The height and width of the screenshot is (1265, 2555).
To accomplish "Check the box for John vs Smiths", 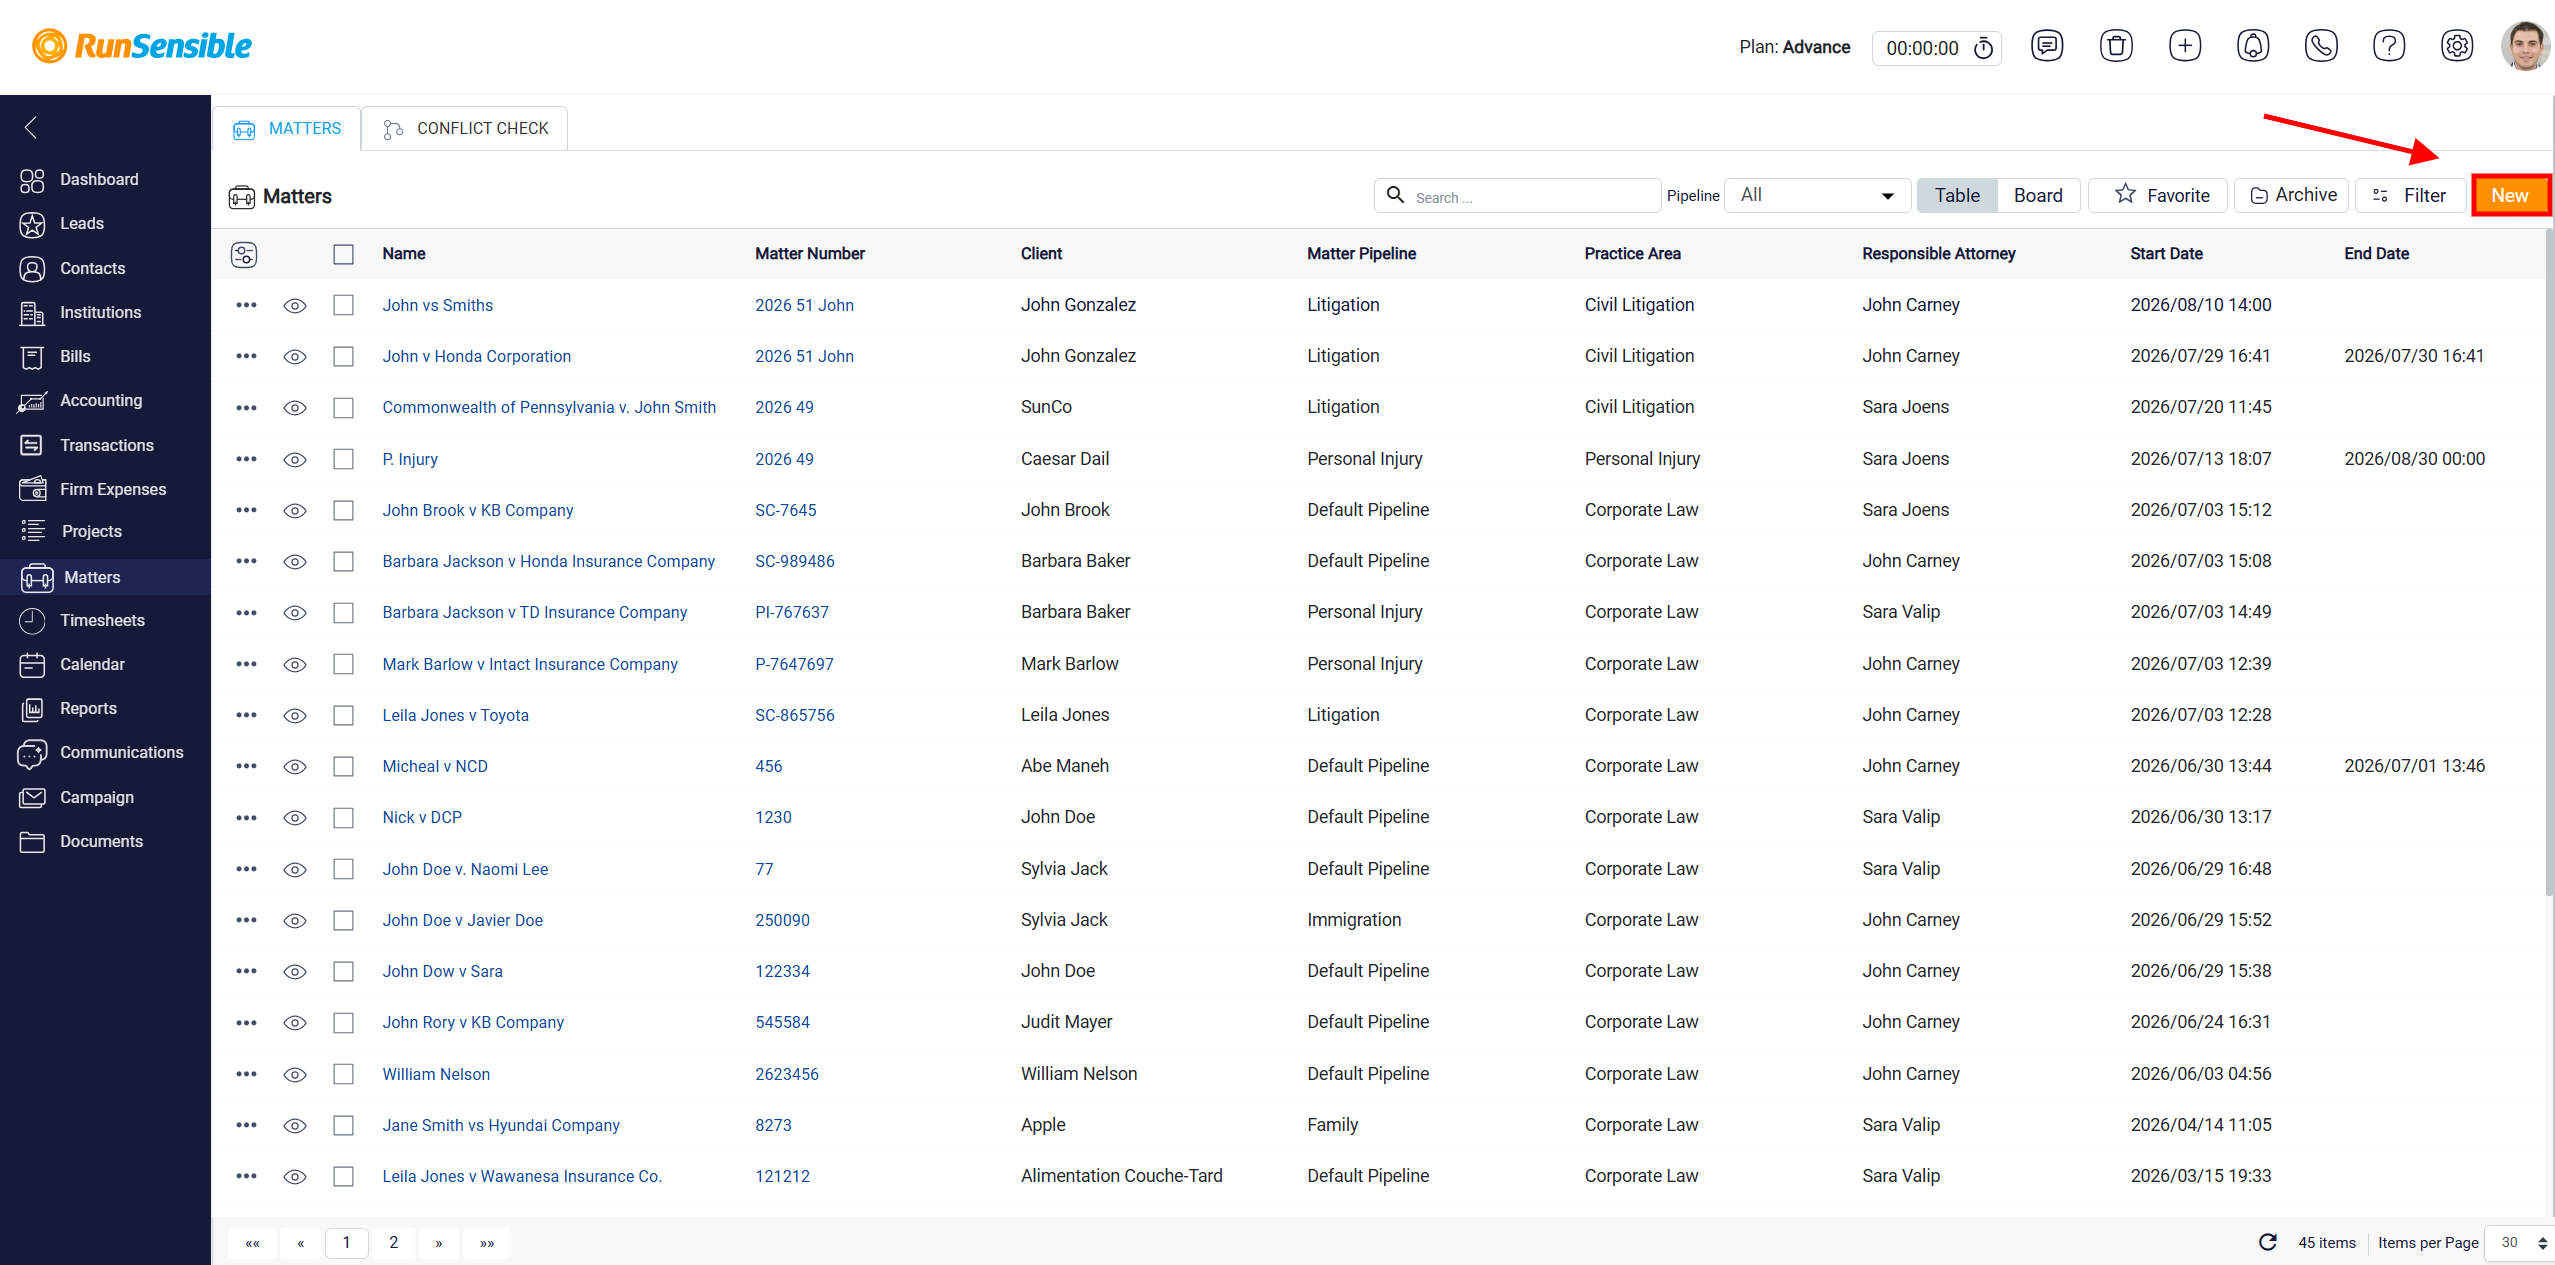I will point(343,305).
